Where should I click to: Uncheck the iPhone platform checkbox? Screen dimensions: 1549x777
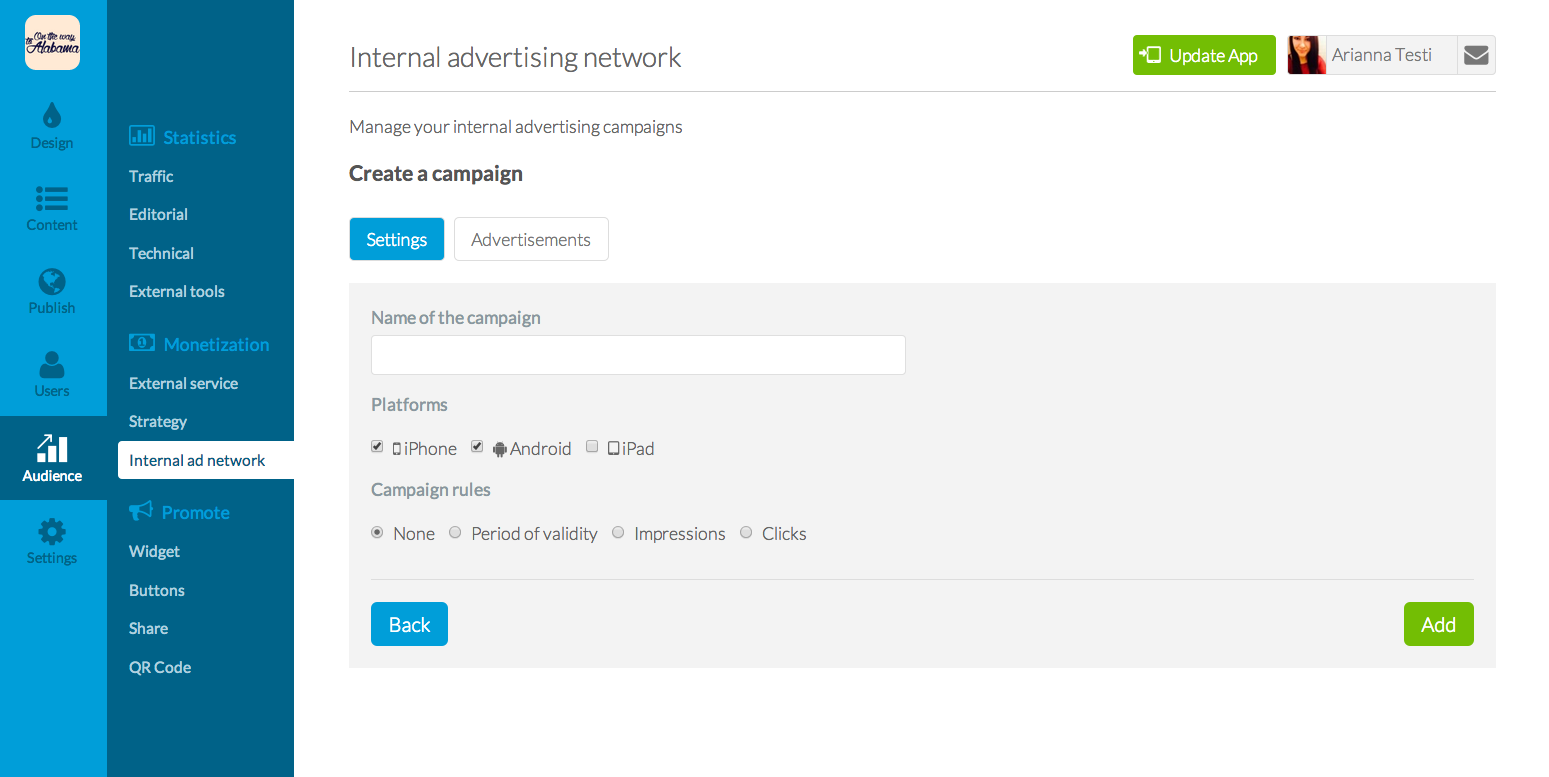tap(377, 447)
